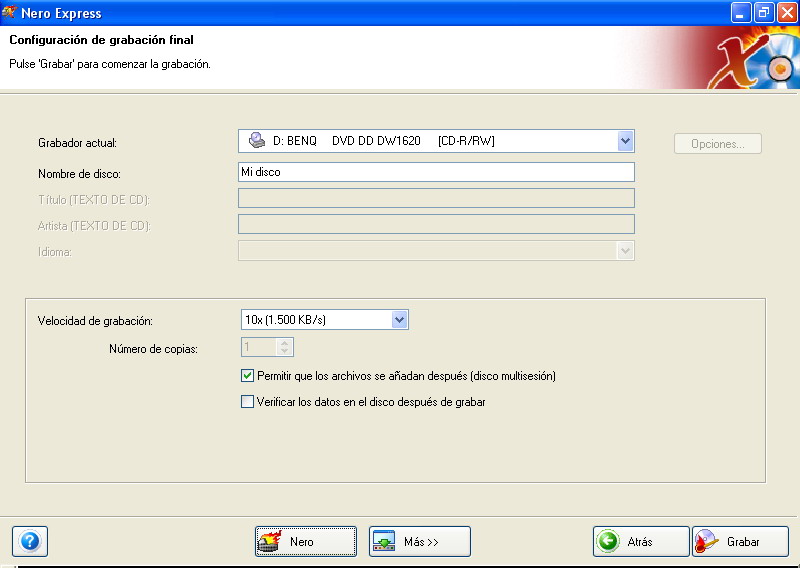This screenshot has width=800, height=568.
Task: Click the Nero button
Action: 306,541
